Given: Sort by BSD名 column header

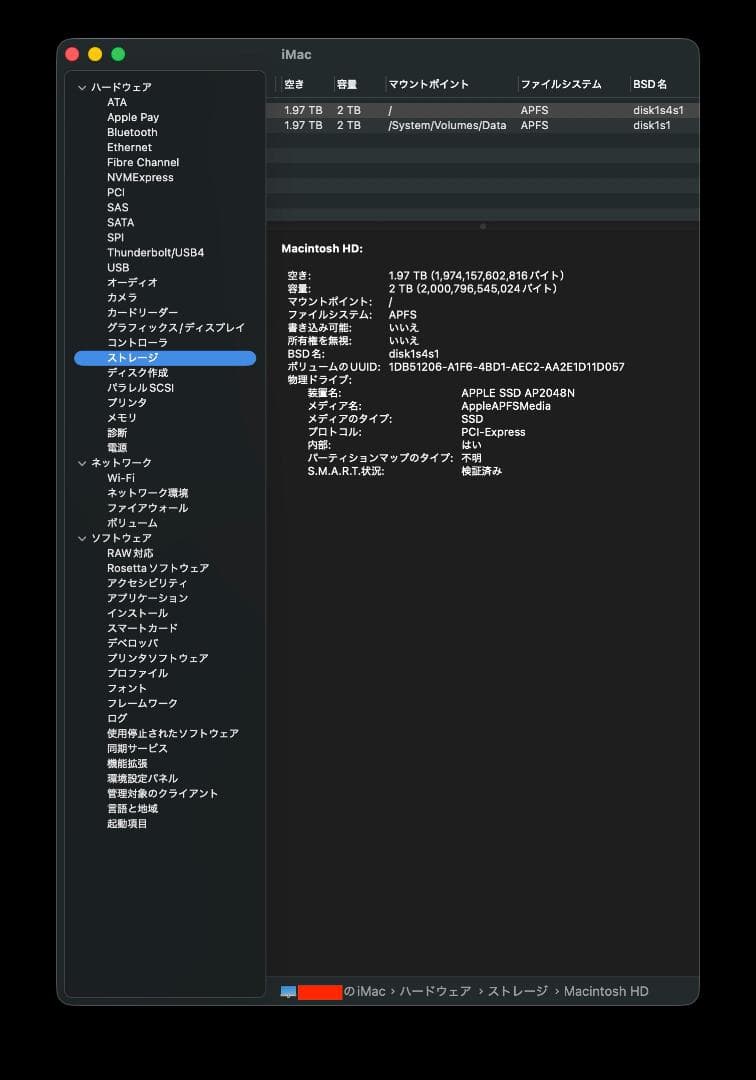Looking at the screenshot, I should coord(650,85).
